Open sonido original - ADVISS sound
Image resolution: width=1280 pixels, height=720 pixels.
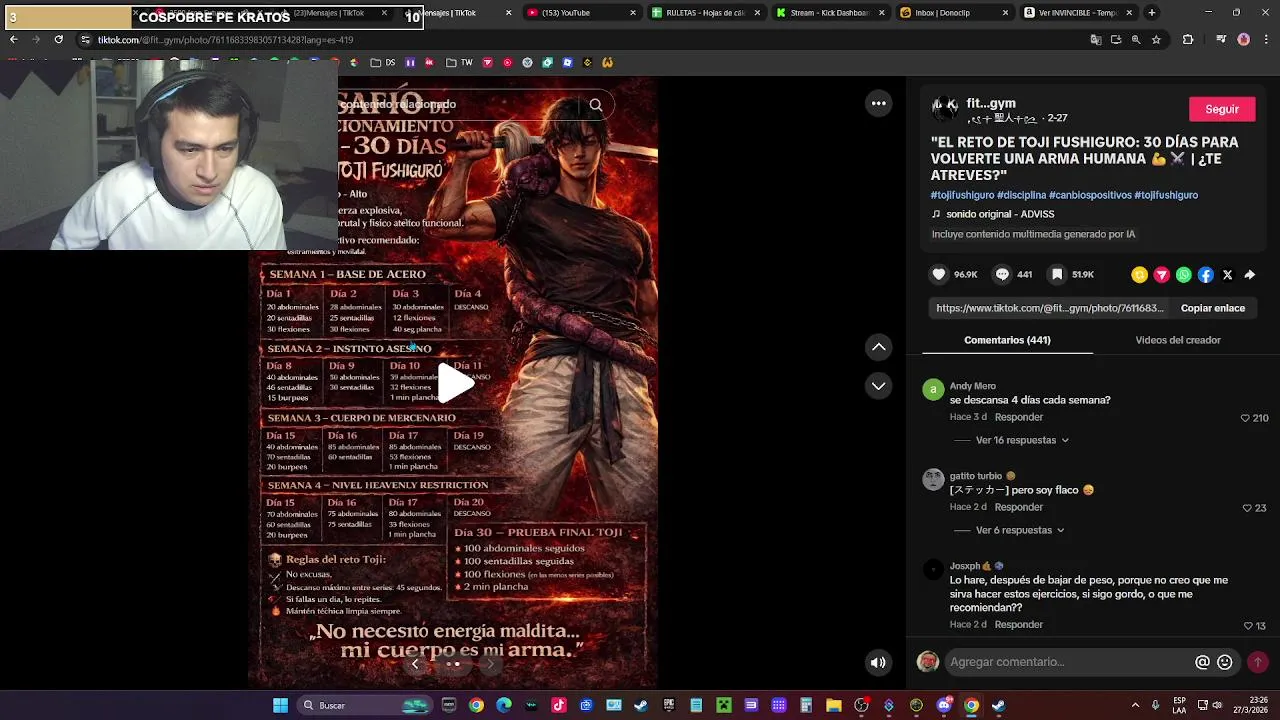coord(1000,214)
